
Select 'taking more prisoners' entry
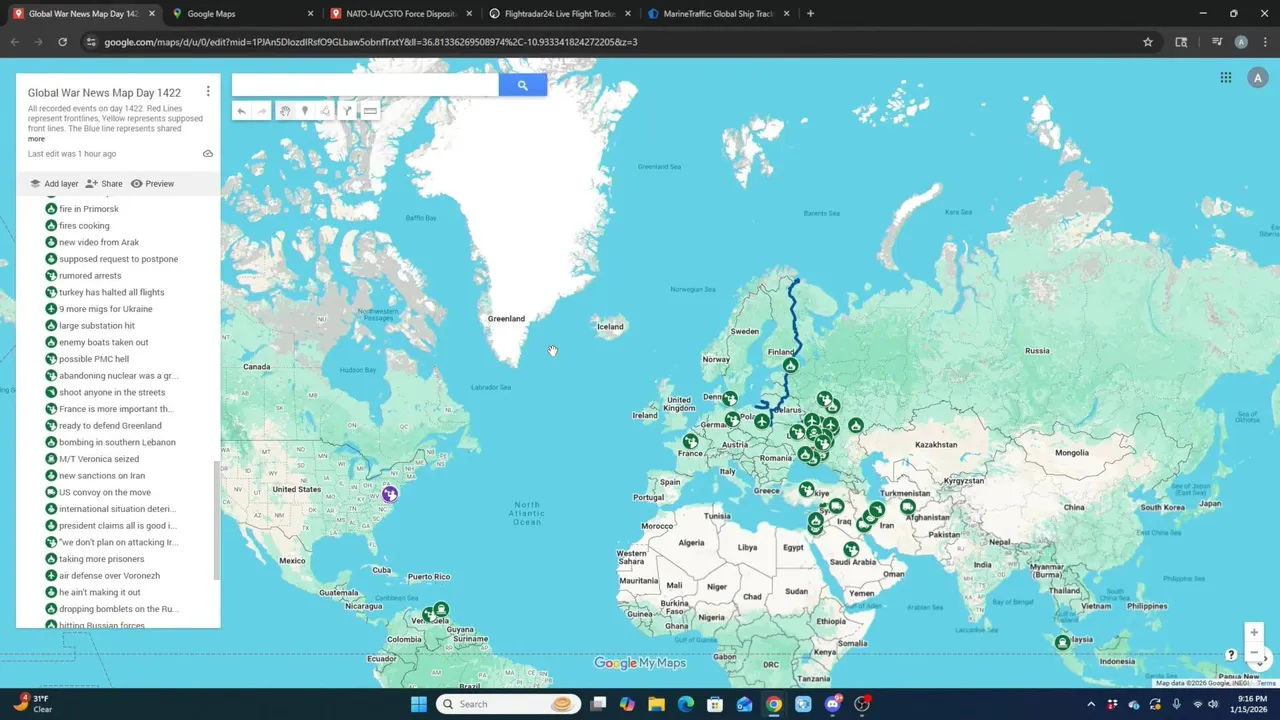click(101, 559)
